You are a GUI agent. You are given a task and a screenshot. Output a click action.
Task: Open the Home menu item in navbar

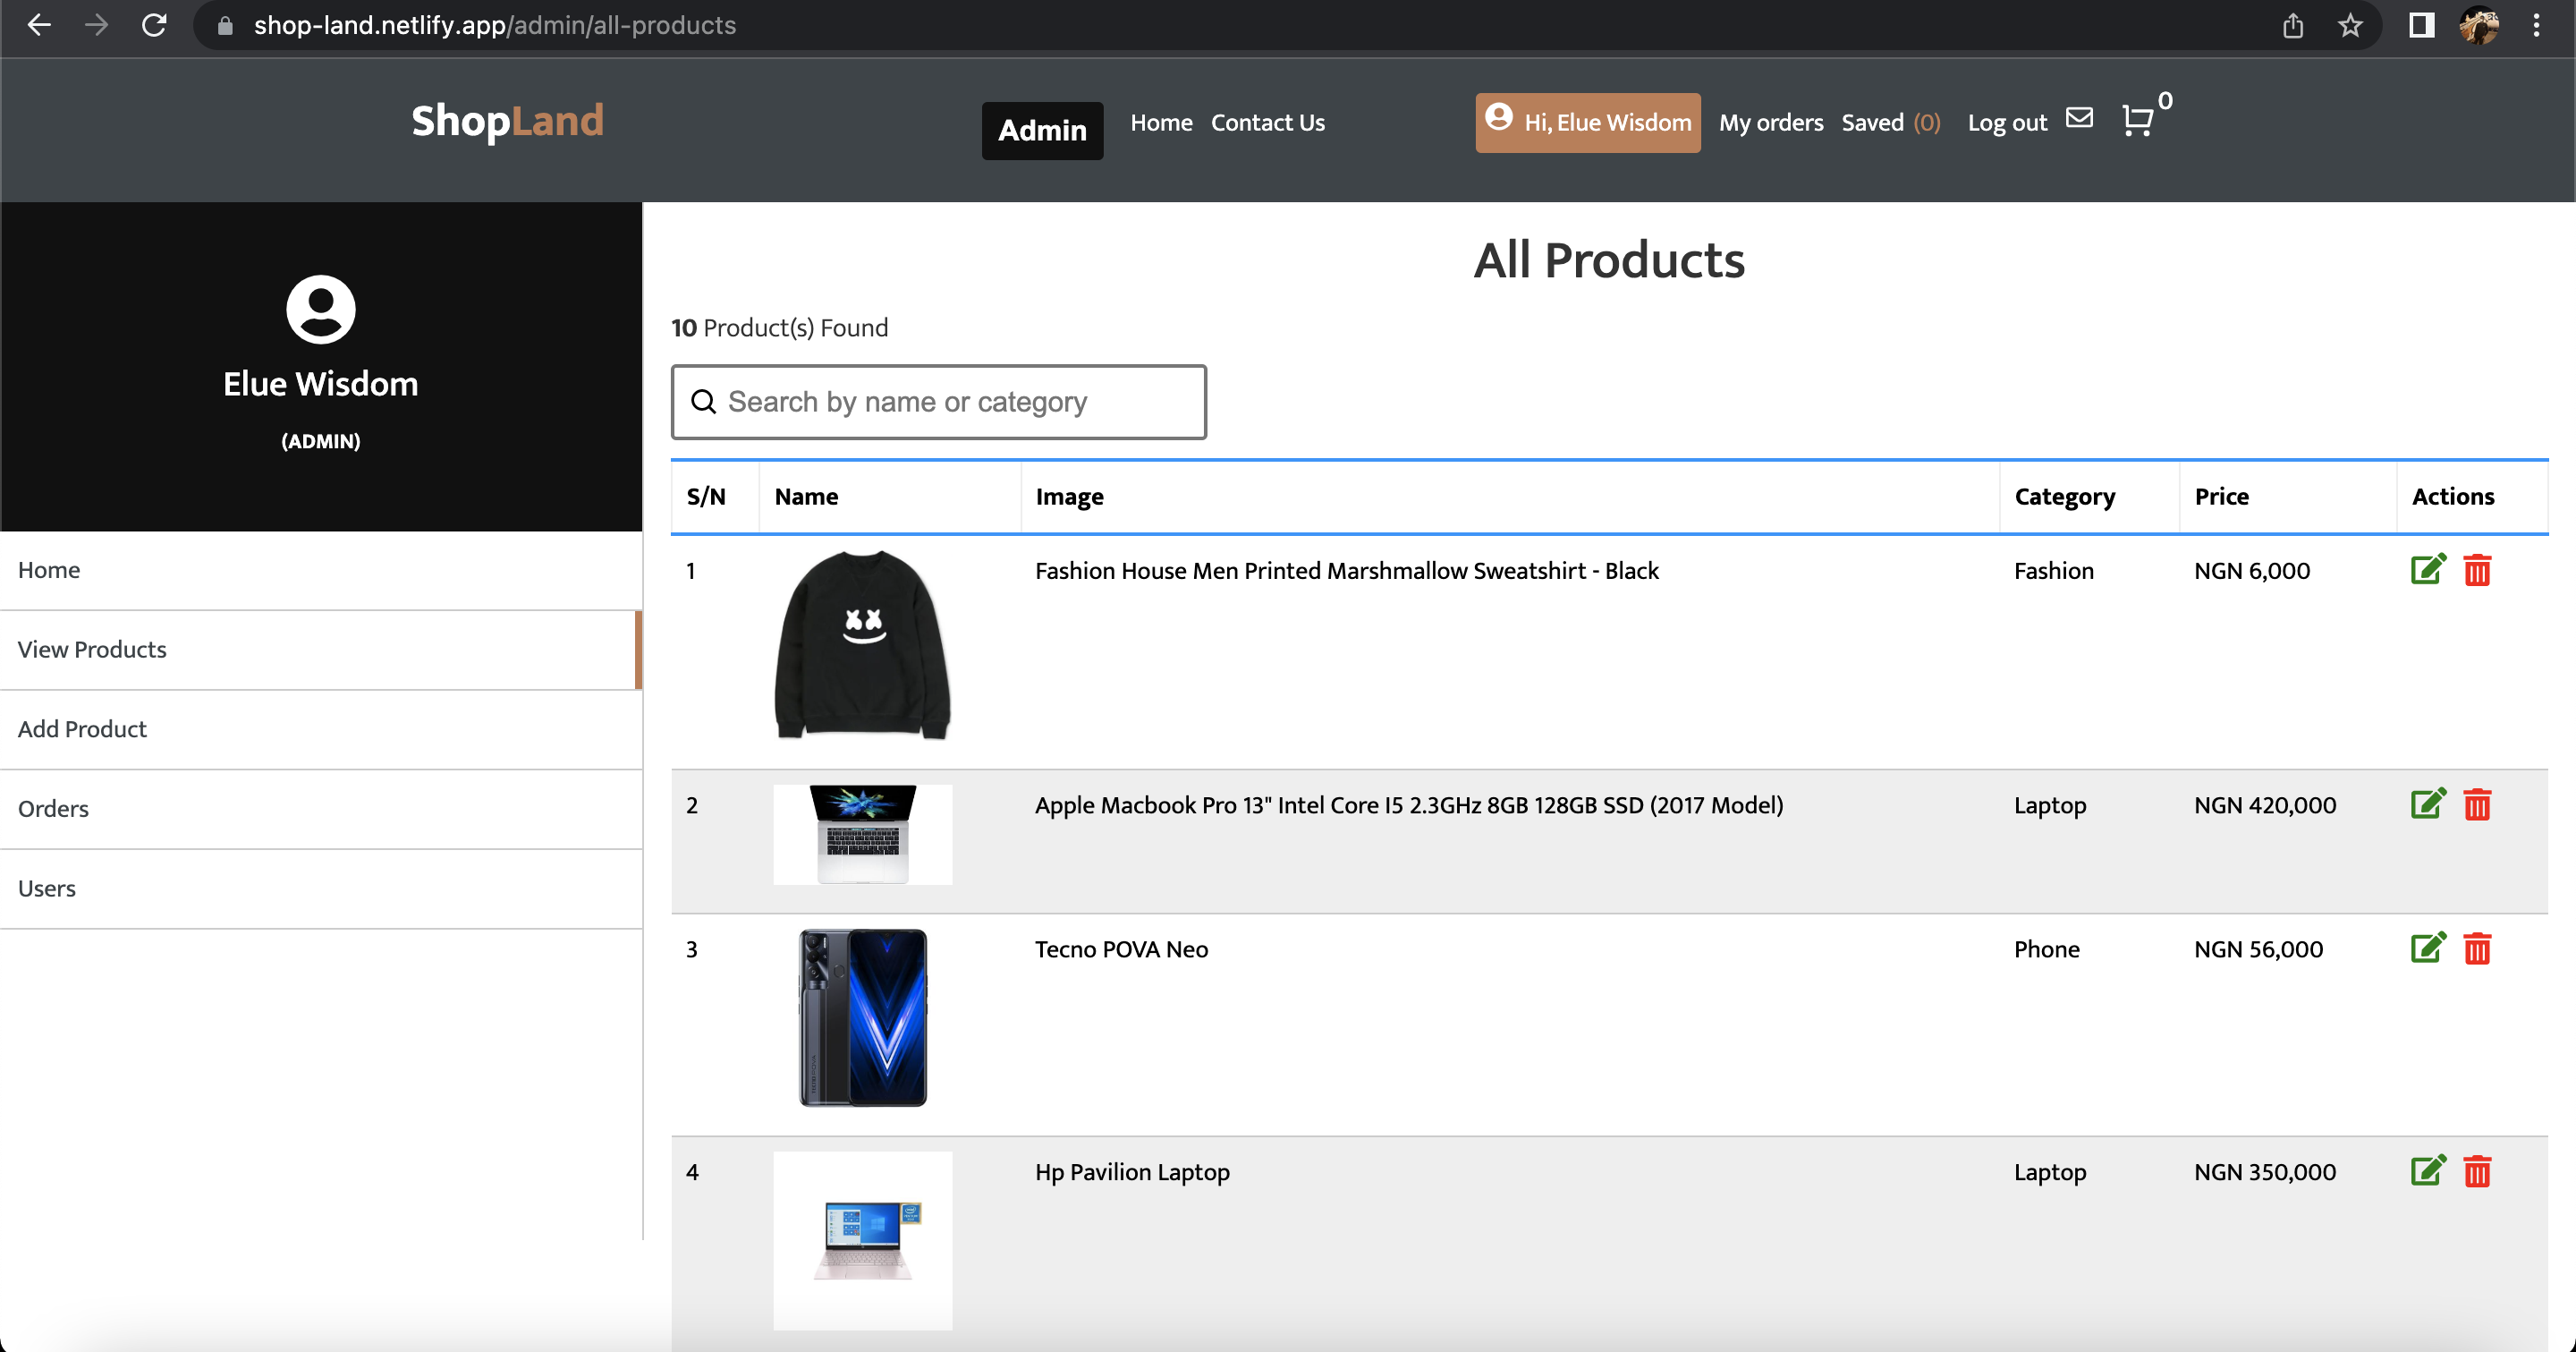click(1161, 122)
